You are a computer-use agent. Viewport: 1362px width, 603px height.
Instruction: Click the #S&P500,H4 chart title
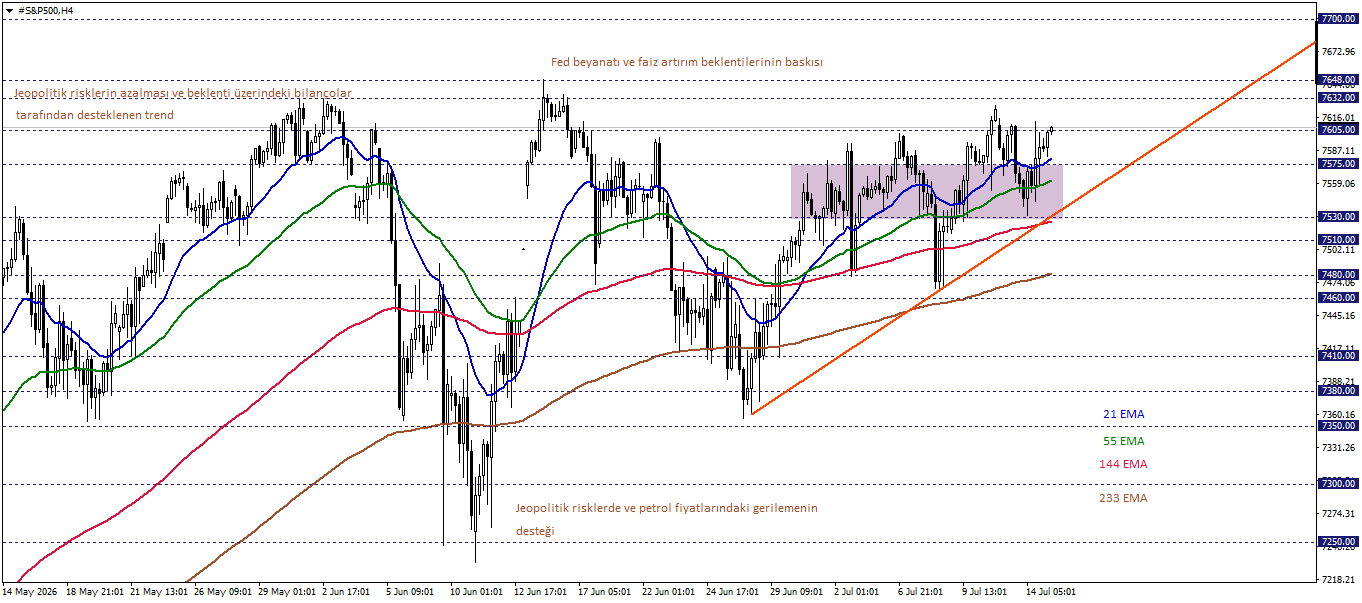[45, 10]
